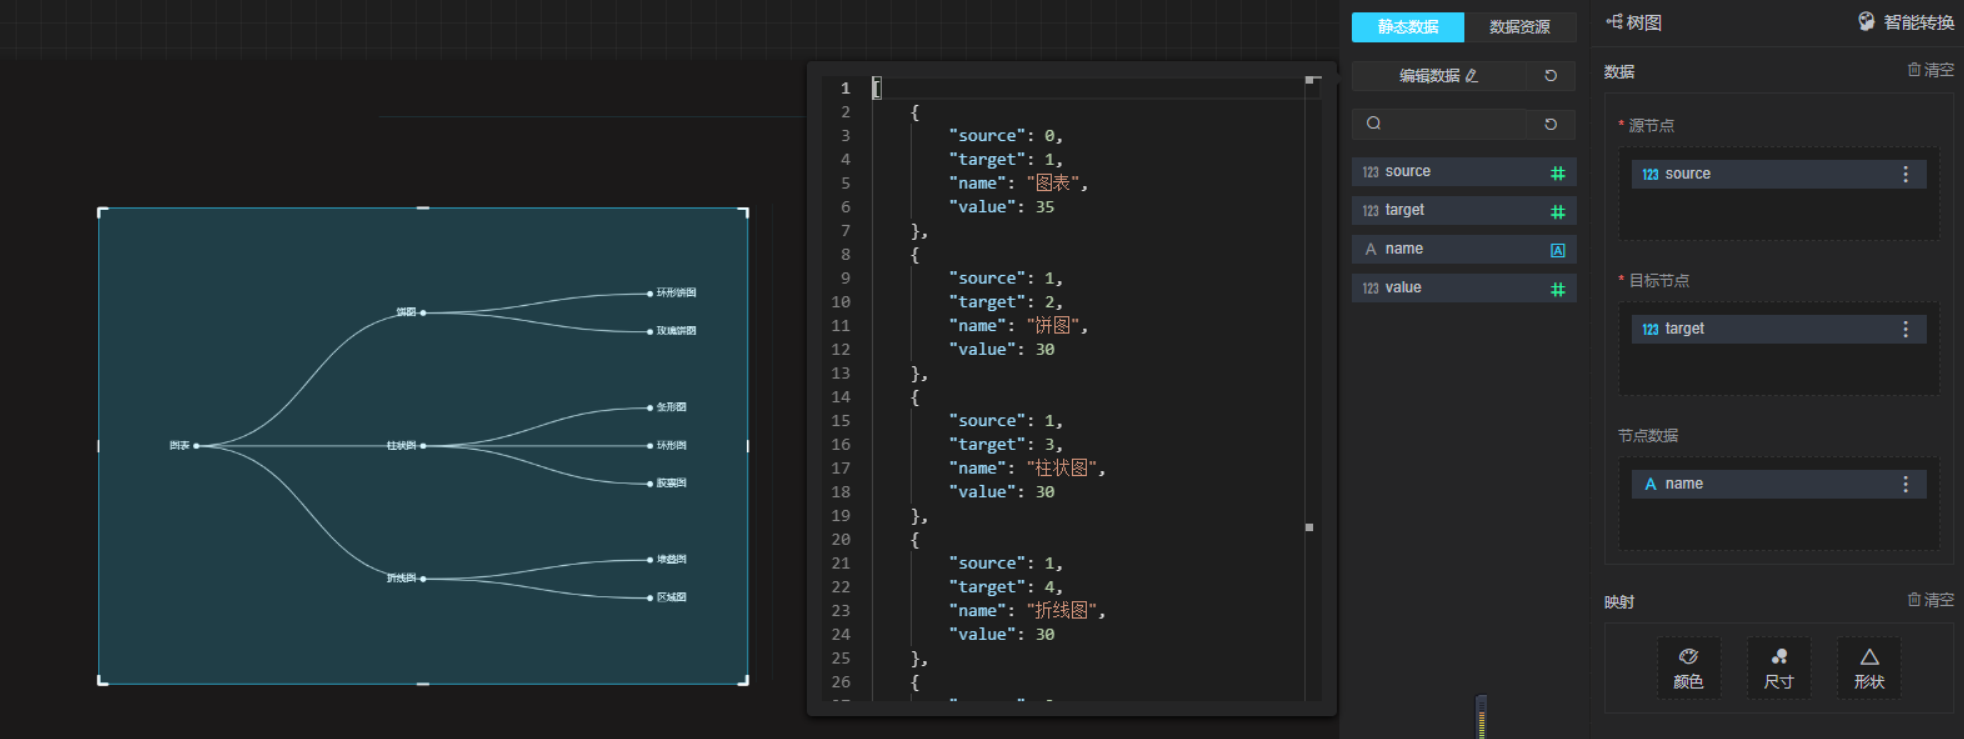
Task: Click the 智能转换 smart convert button
Action: point(1906,22)
